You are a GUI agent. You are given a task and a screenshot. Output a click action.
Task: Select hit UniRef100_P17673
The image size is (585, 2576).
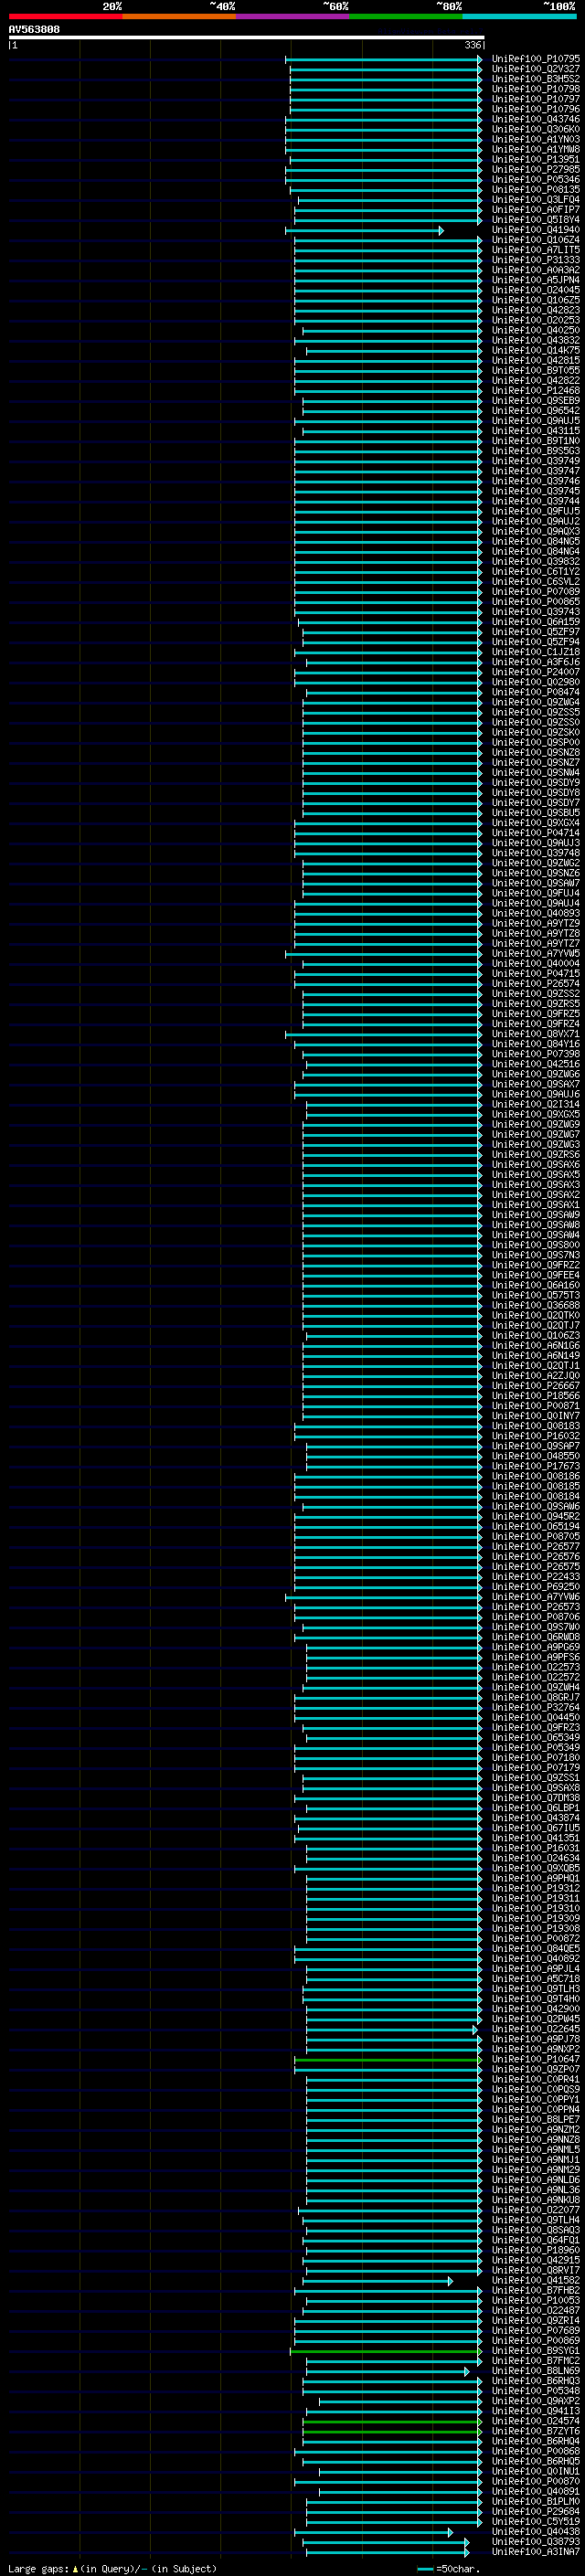[x=536, y=1466]
